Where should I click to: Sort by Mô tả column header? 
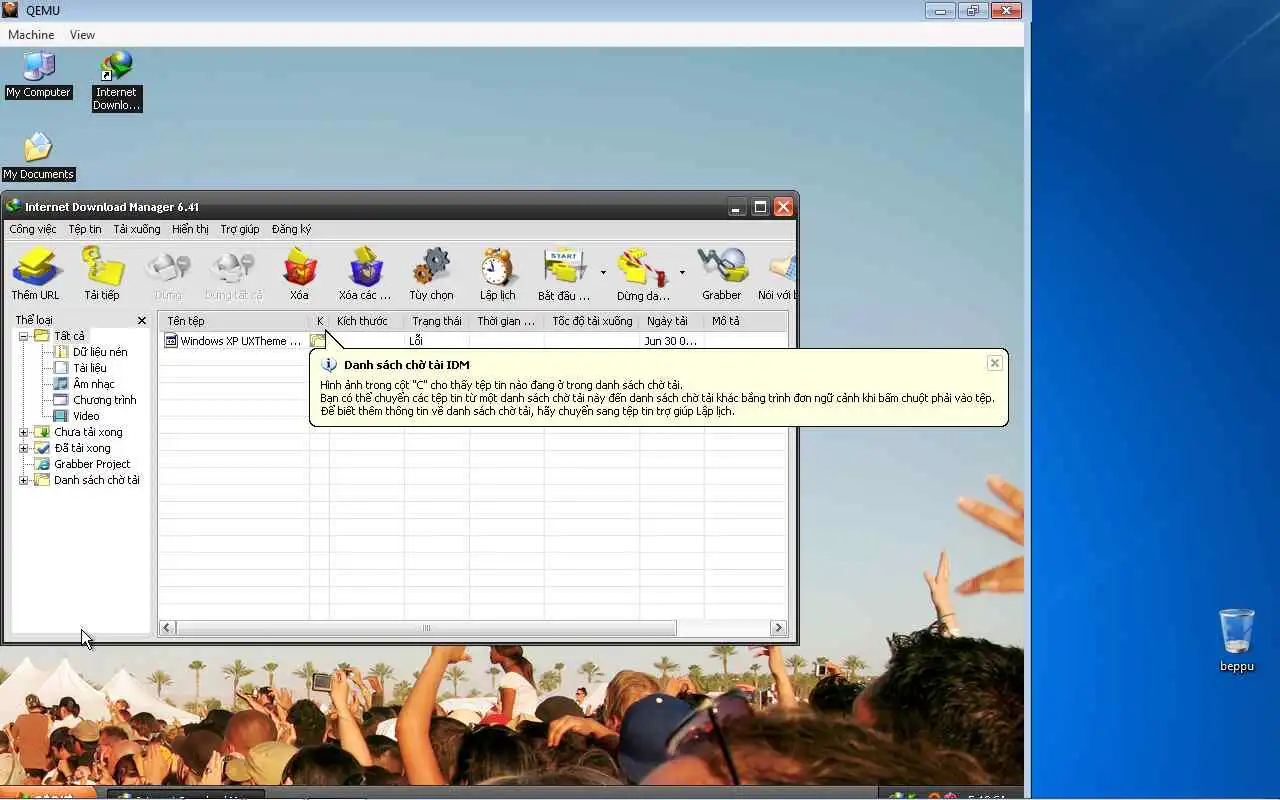click(x=745, y=321)
